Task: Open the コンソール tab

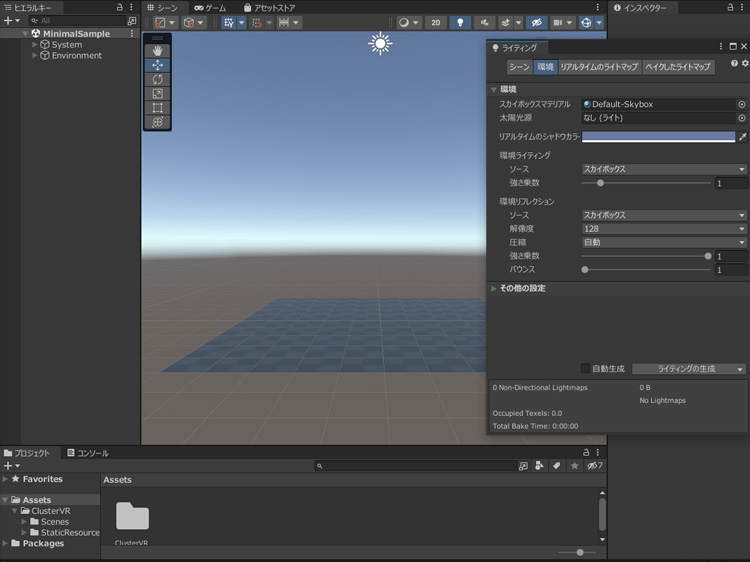Action: pos(87,453)
